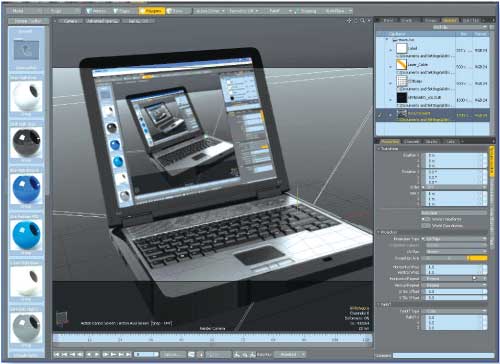The width and height of the screenshot is (500, 364).
Task: Open the Symmetry dropdown in top toolbar
Action: [244, 11]
